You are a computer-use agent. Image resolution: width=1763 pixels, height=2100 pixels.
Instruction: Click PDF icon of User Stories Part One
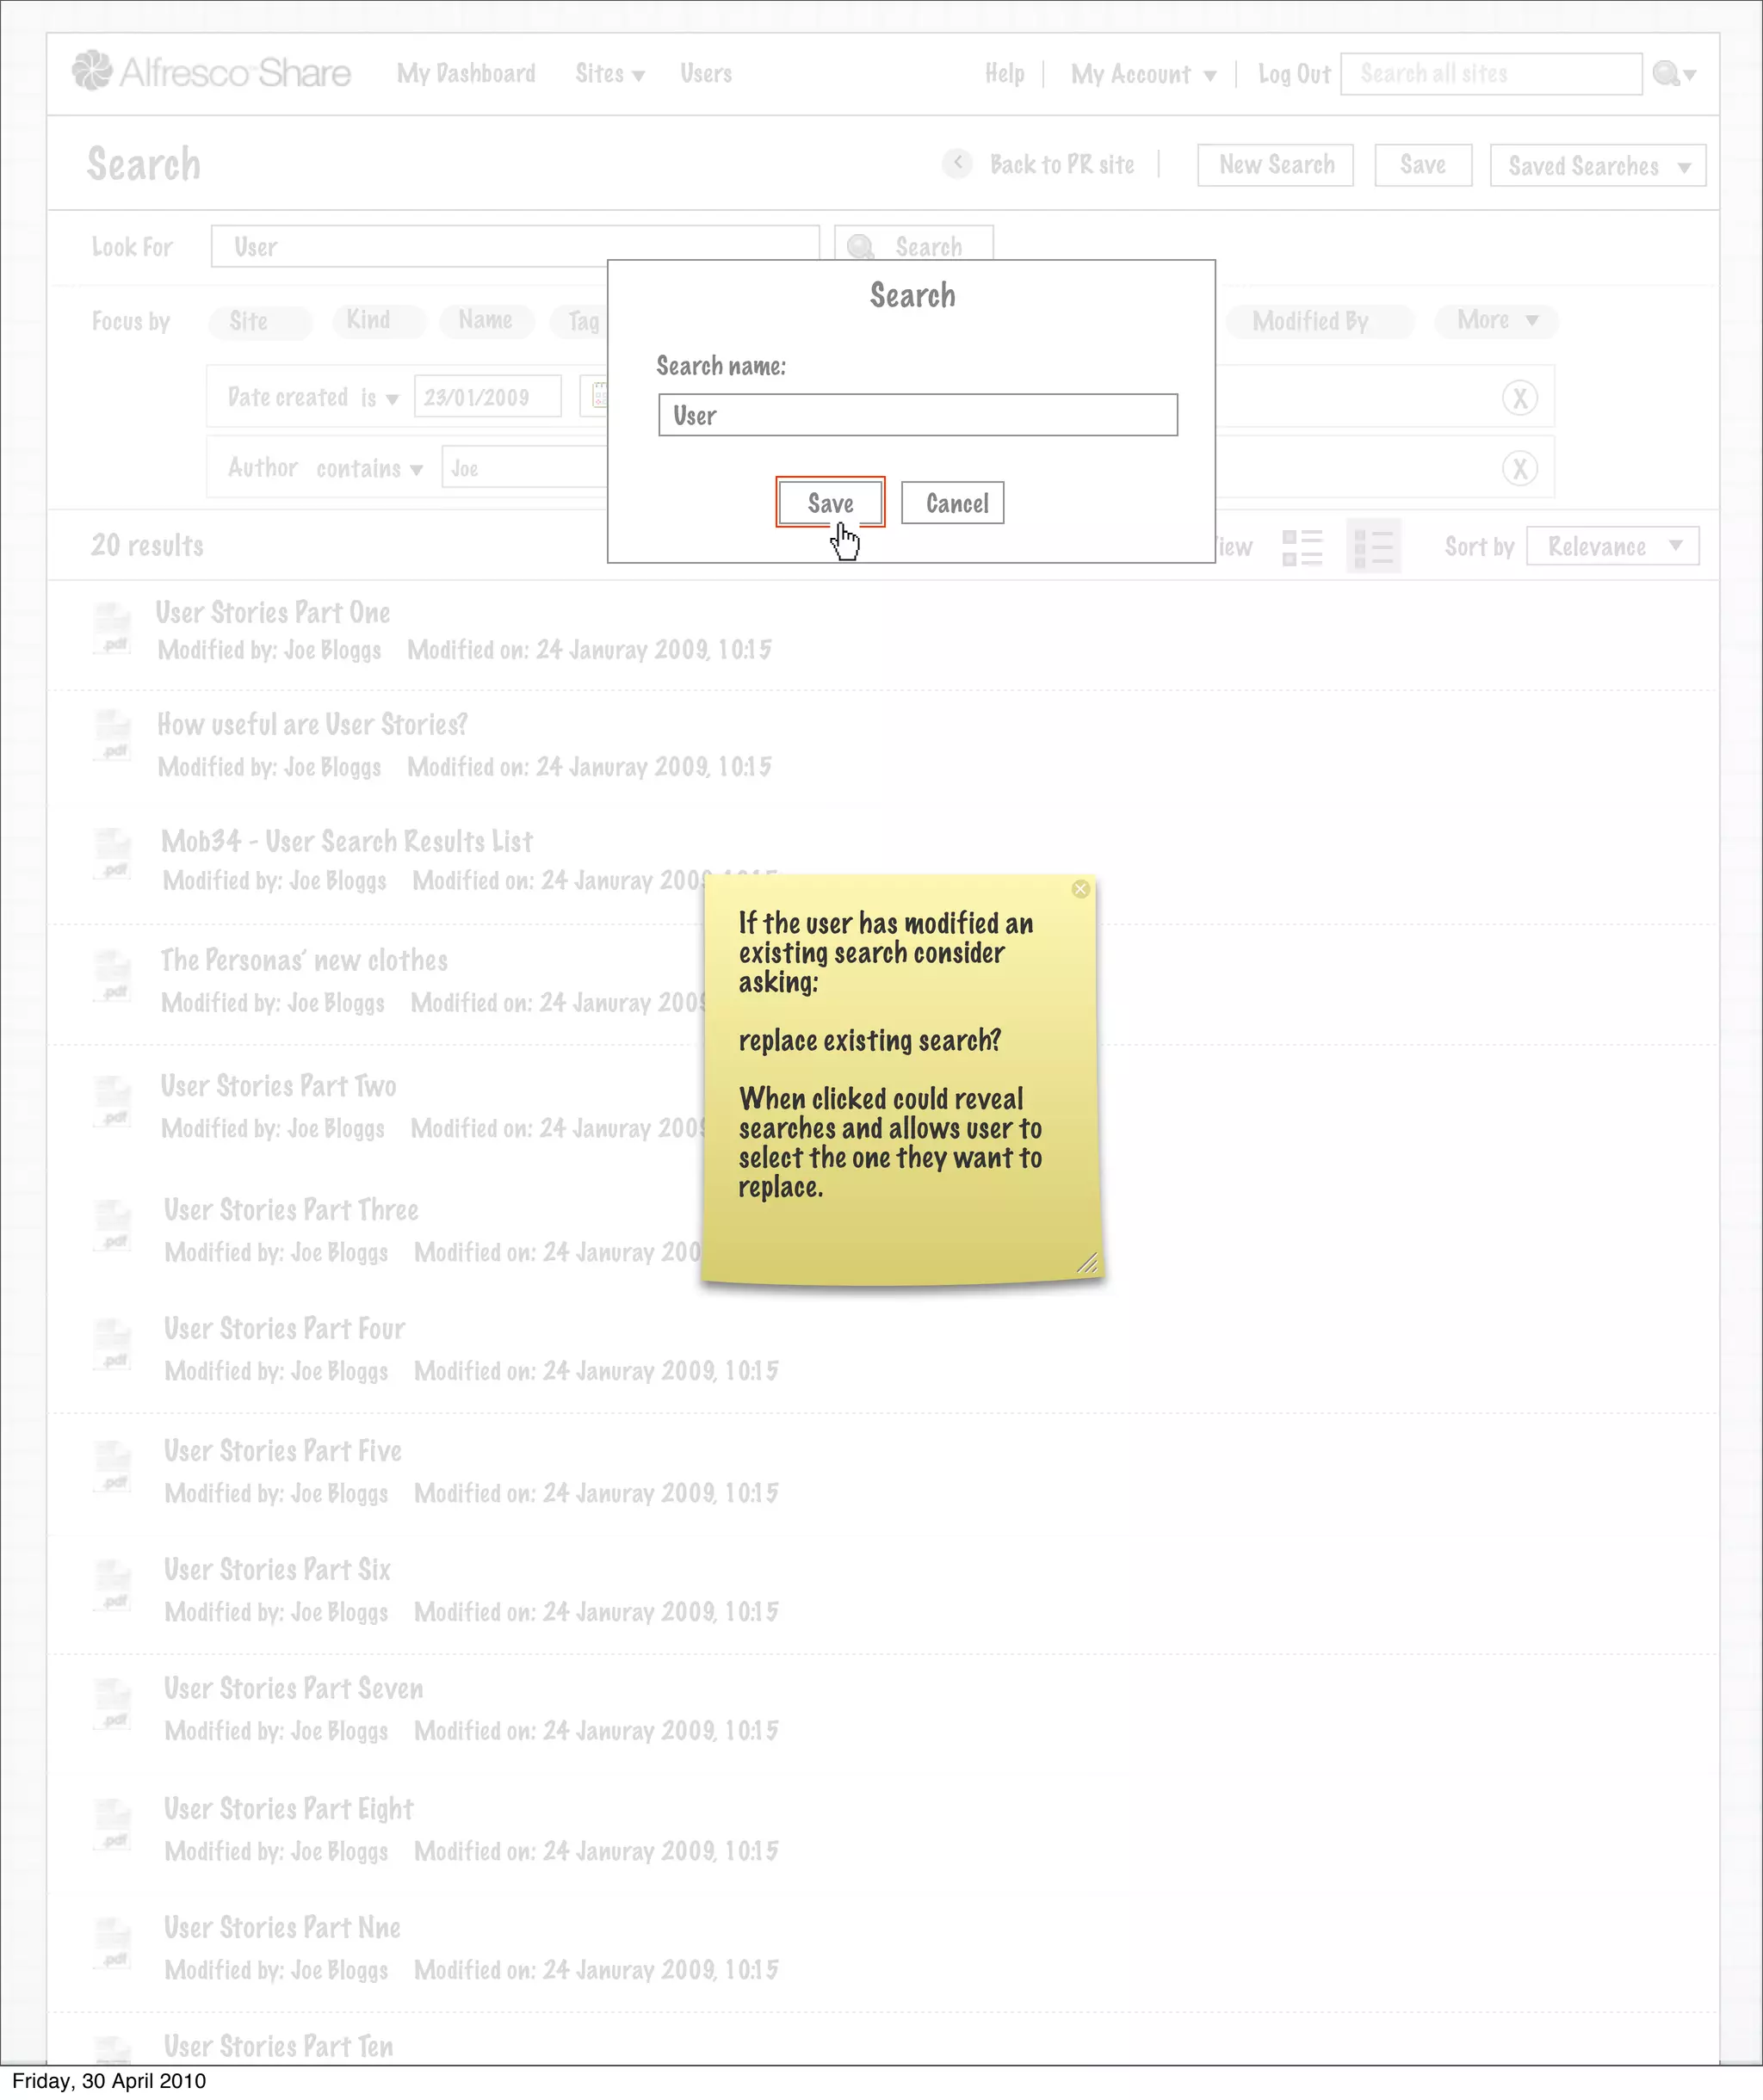(112, 630)
